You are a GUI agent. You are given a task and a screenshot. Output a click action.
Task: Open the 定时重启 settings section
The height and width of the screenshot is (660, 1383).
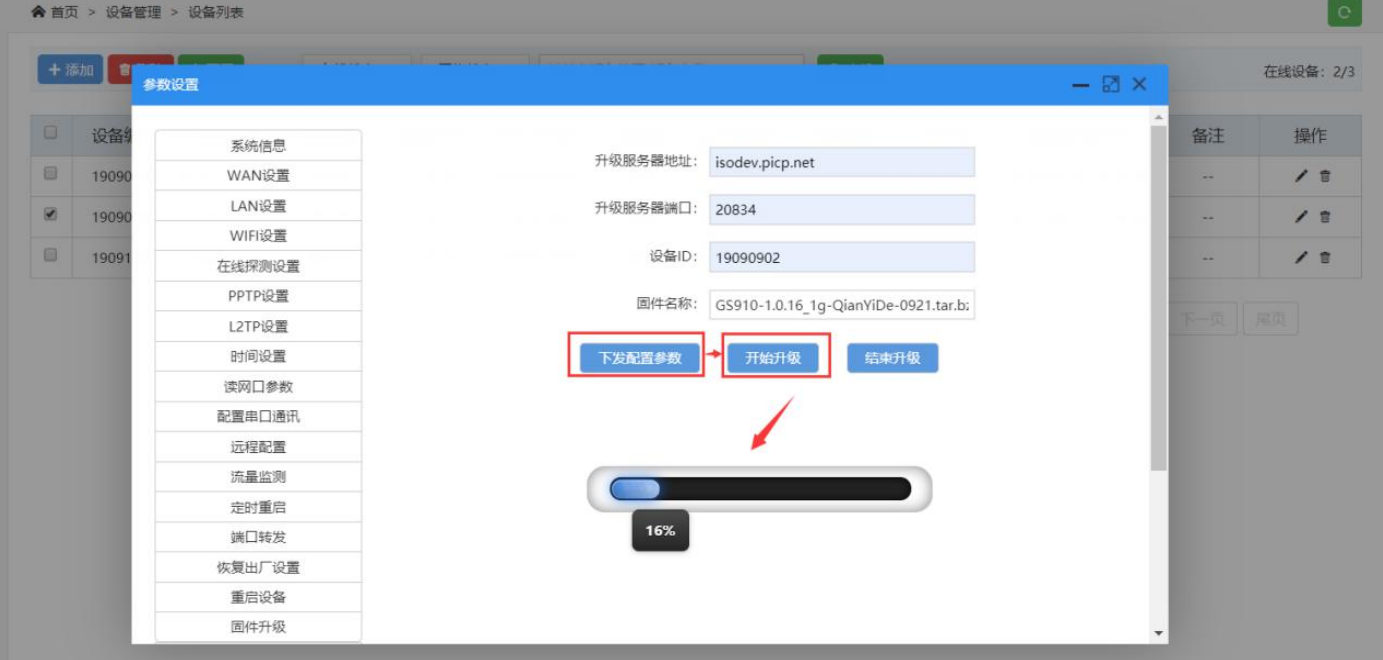tap(257, 507)
